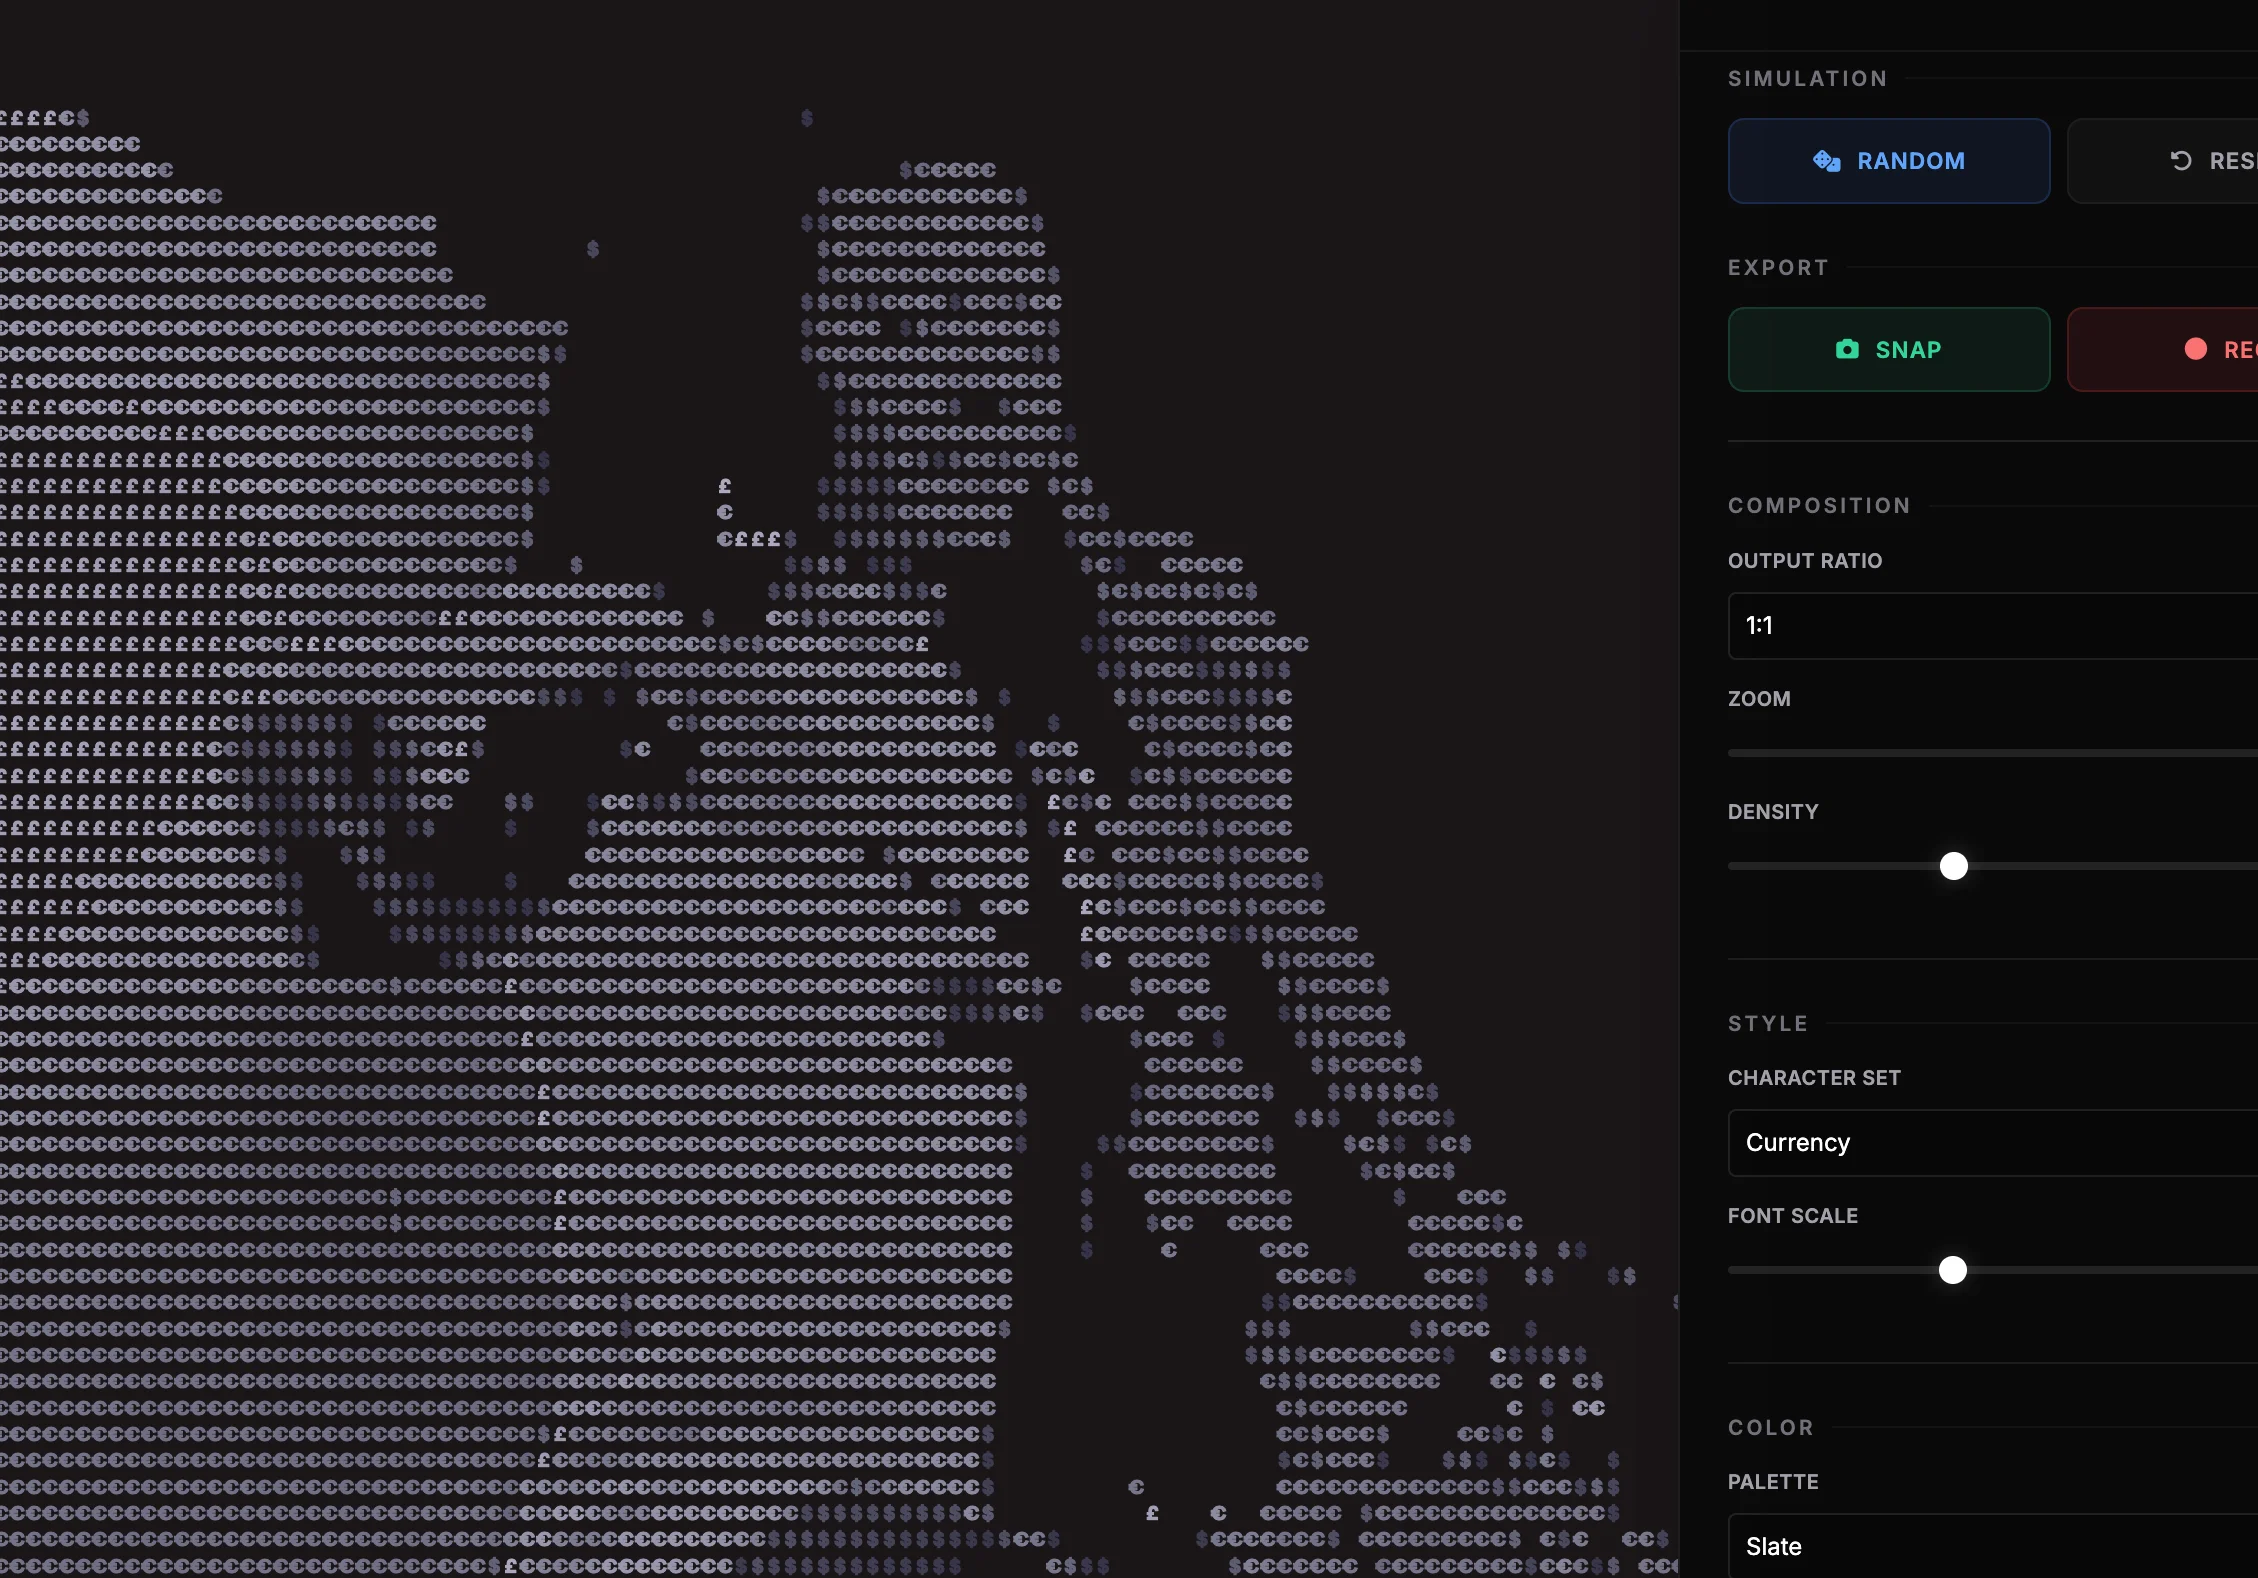Open the Character Set dropdown showing Currency
The width and height of the screenshot is (2258, 1578).
[1990, 1142]
